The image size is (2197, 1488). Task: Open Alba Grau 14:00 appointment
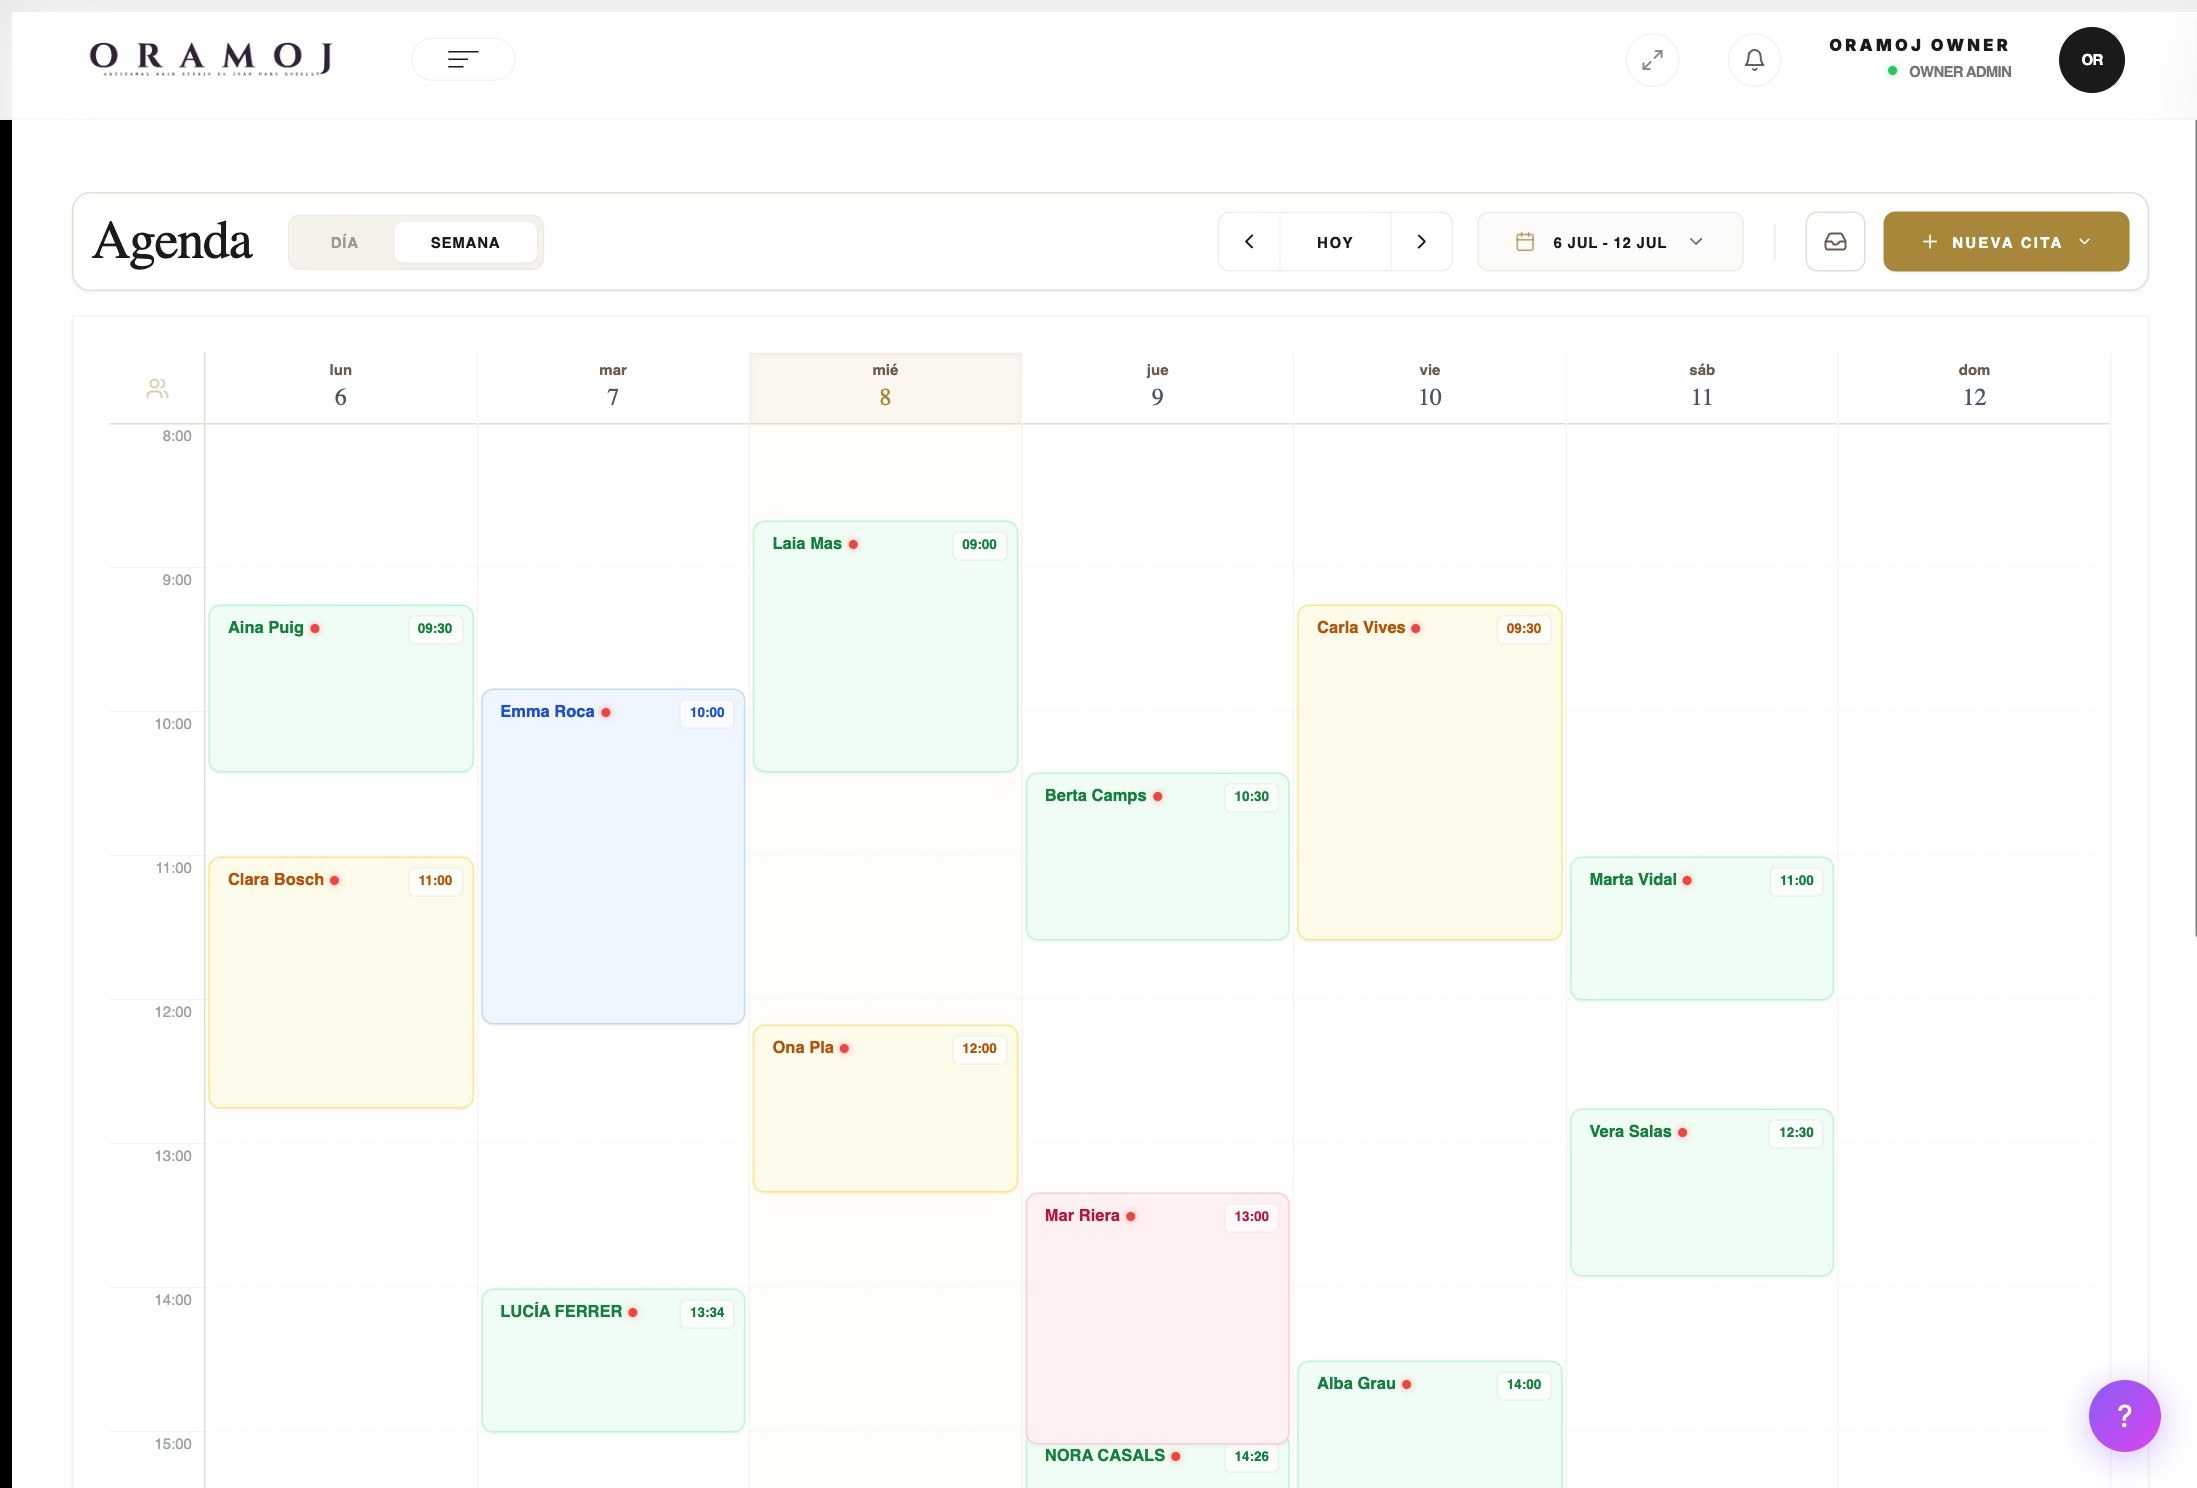pyautogui.click(x=1430, y=1424)
